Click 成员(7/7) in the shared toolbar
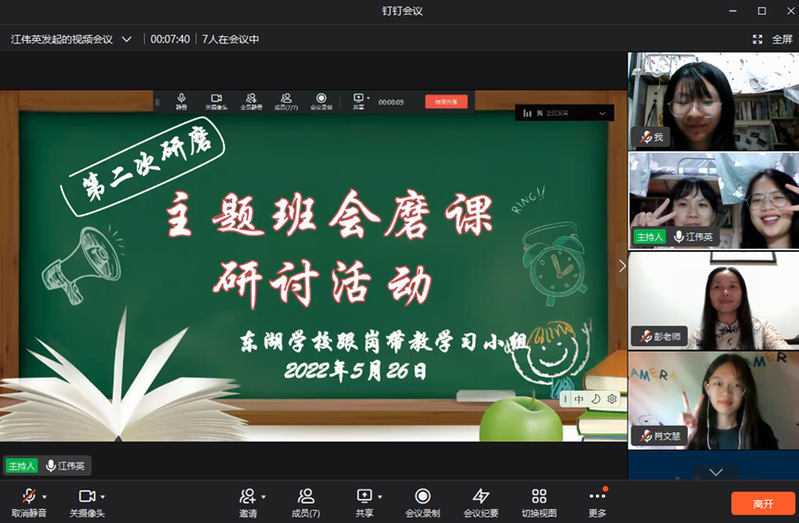This screenshot has width=799, height=523. (286, 101)
